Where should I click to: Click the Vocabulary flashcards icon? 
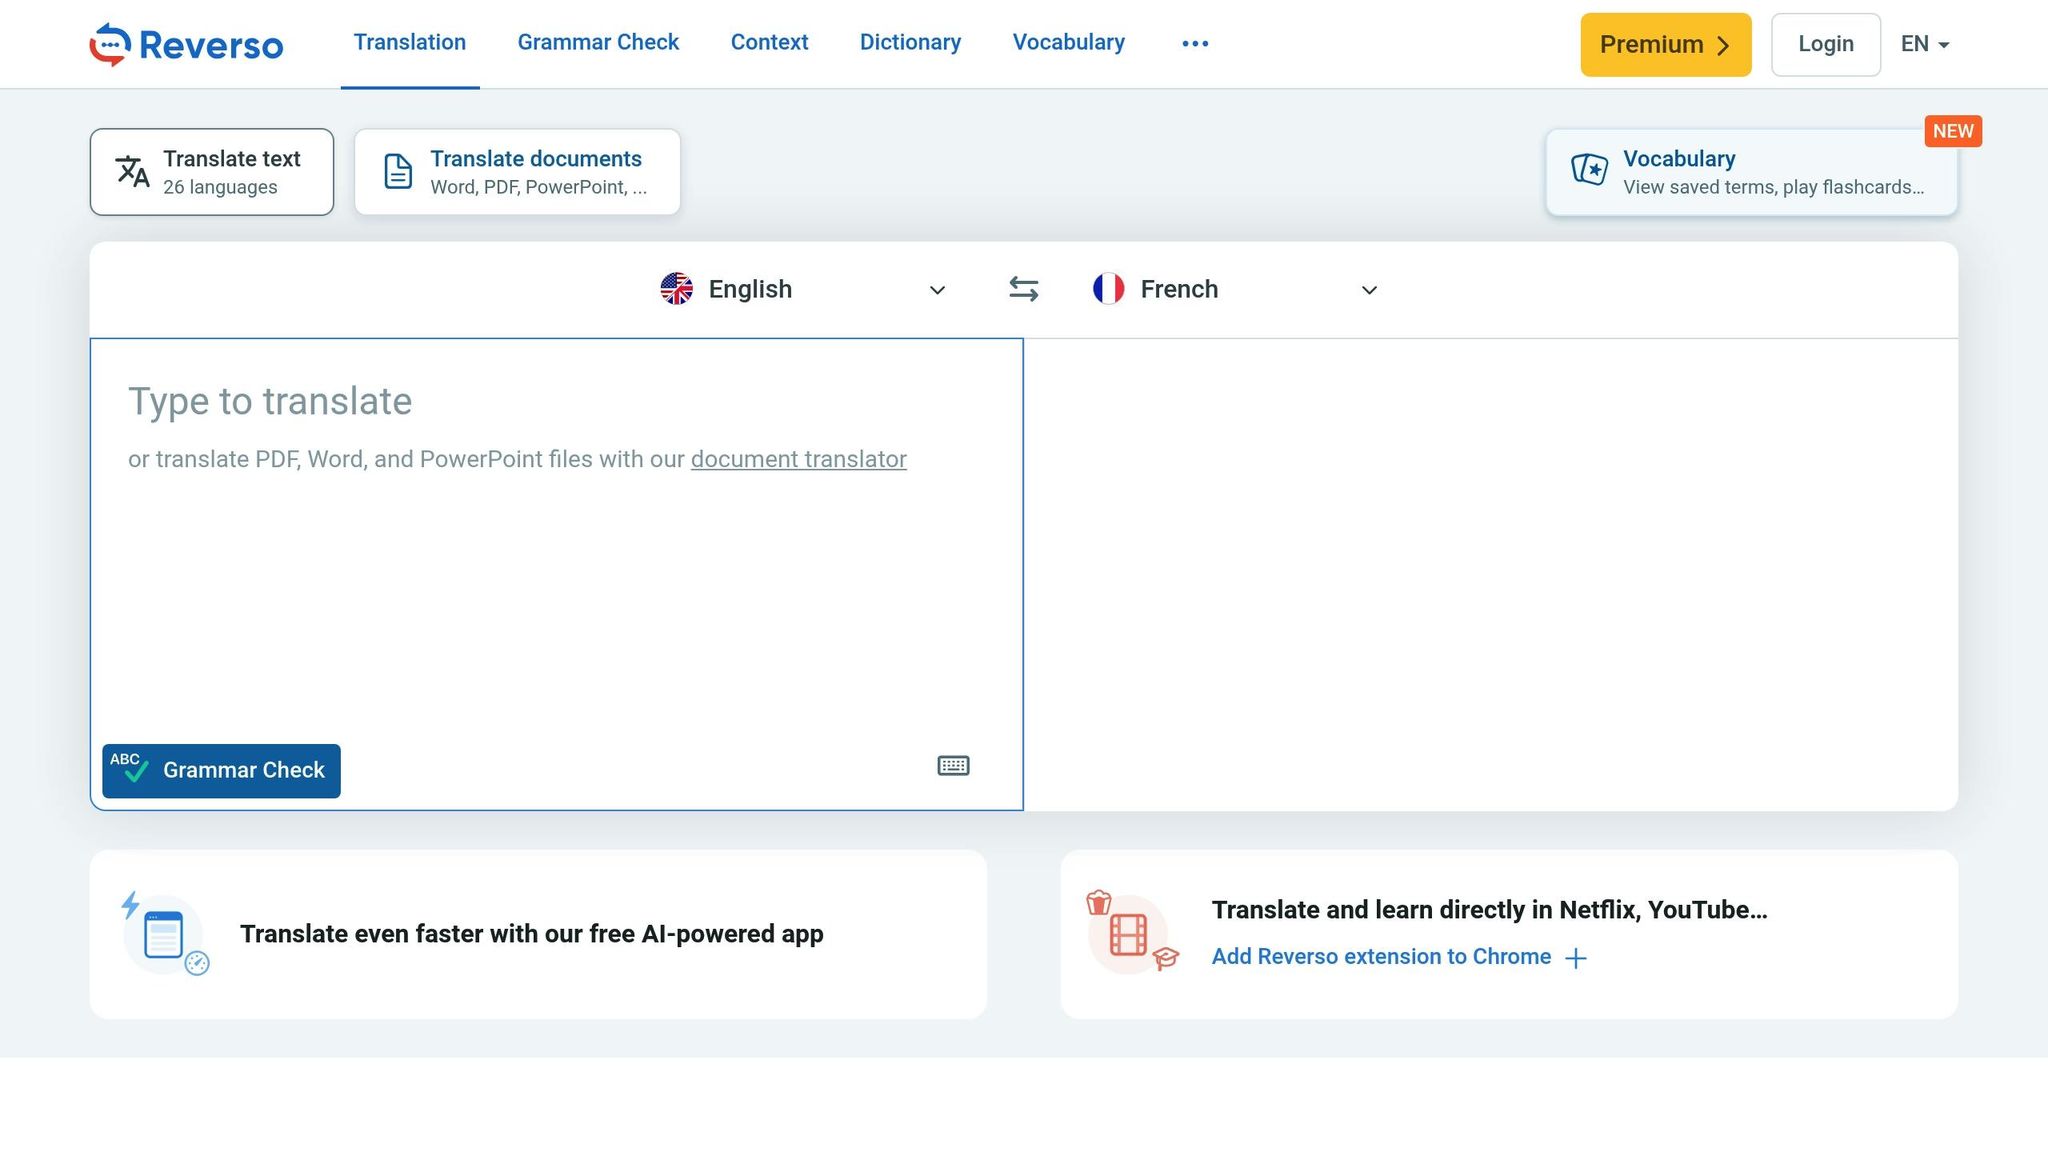tap(1588, 169)
